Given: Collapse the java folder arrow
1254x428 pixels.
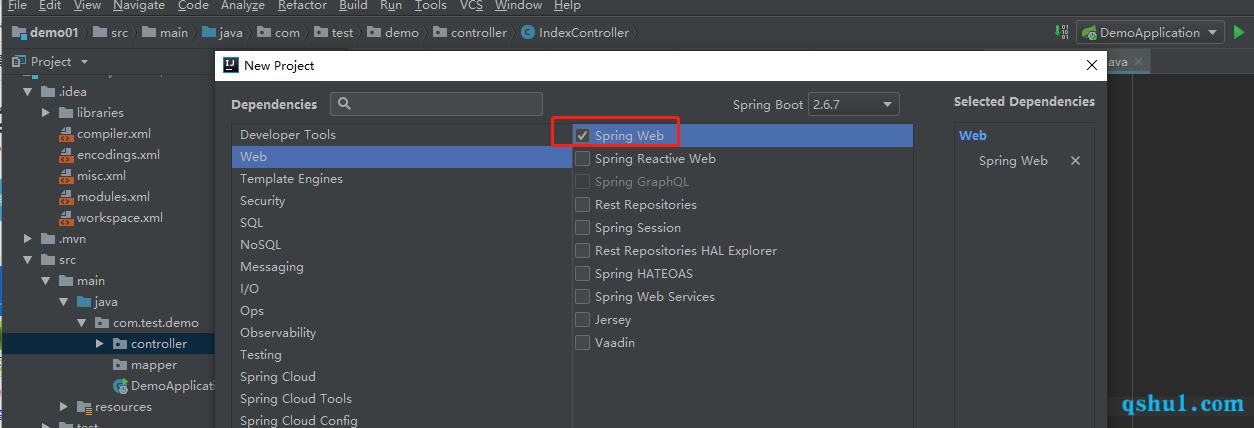Looking at the screenshot, I should 64,302.
